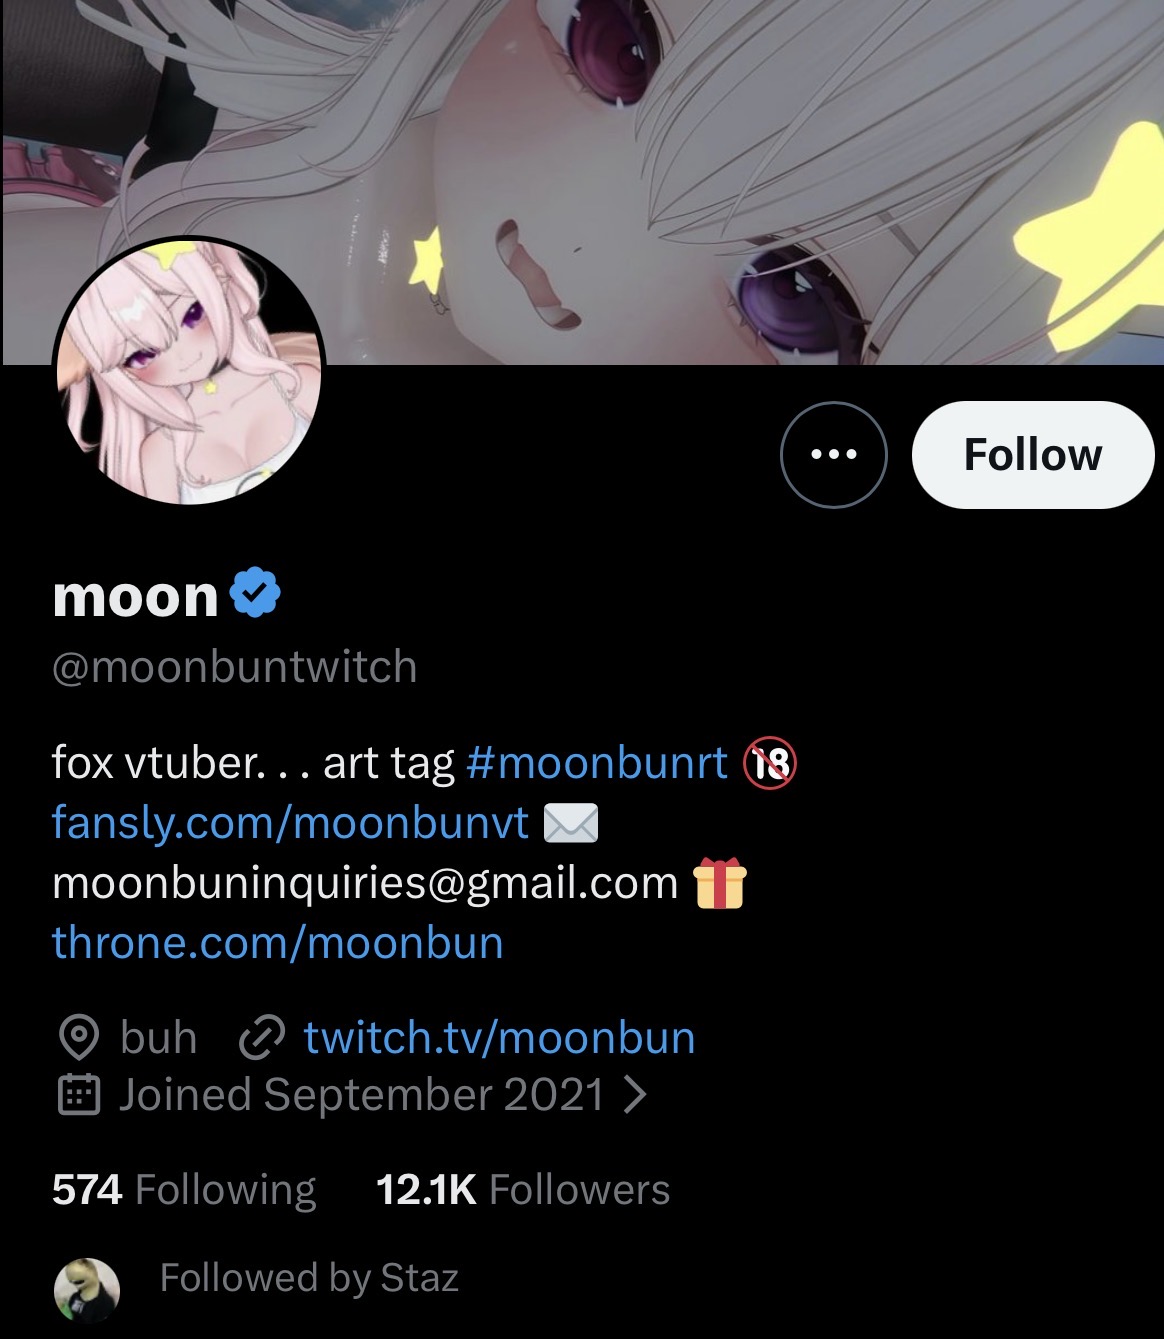
Task: Open the banner header image
Action: click(x=582, y=181)
